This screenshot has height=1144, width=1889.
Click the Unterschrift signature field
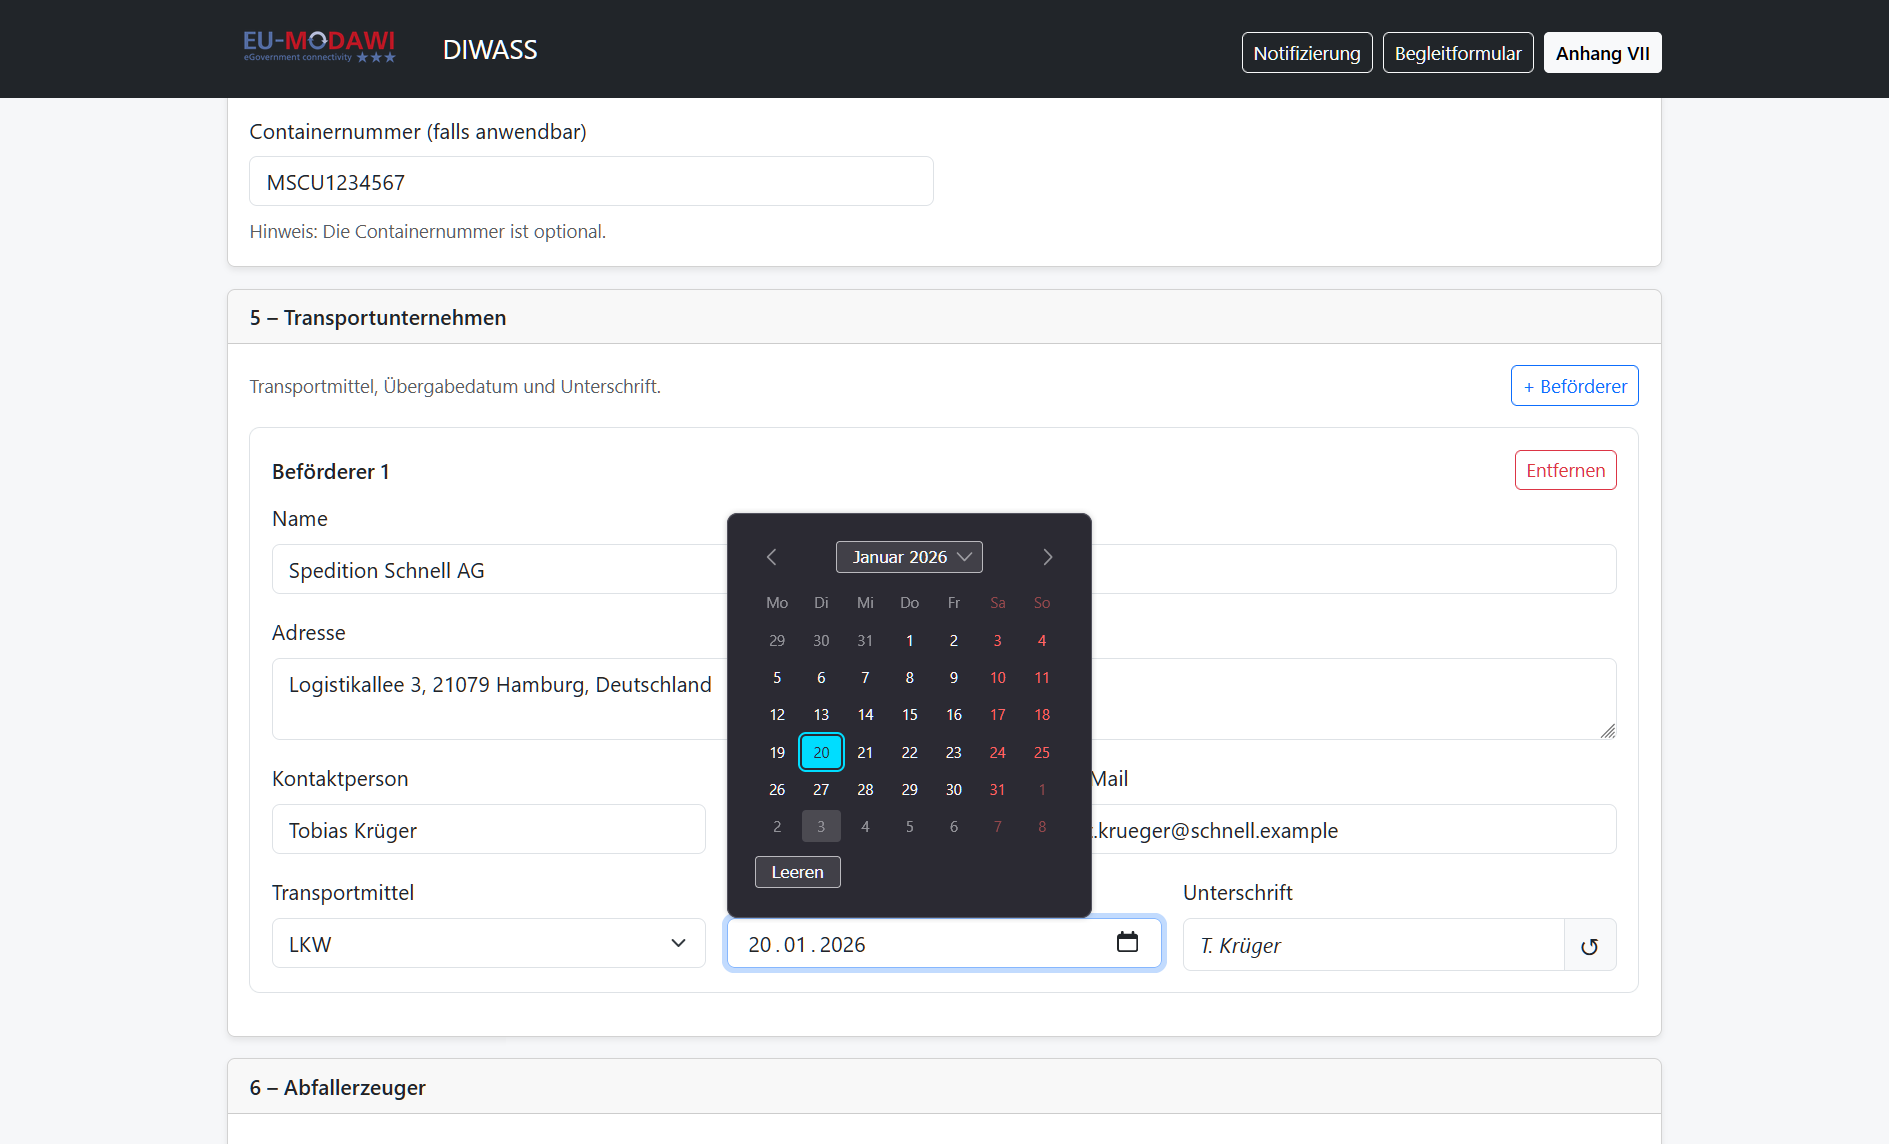click(1372, 946)
